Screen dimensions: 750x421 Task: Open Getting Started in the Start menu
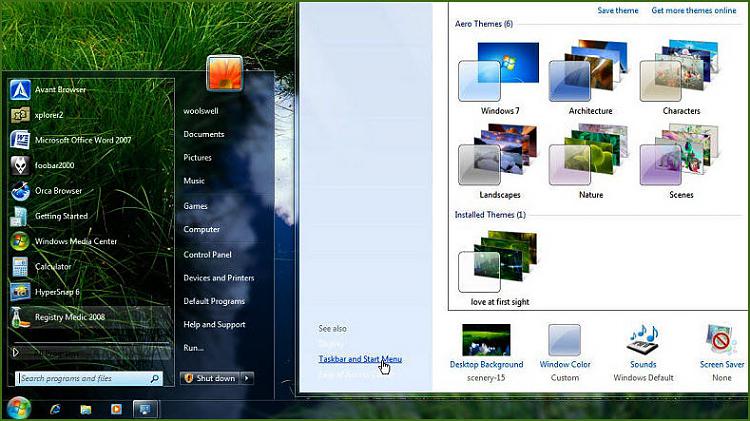click(91, 216)
